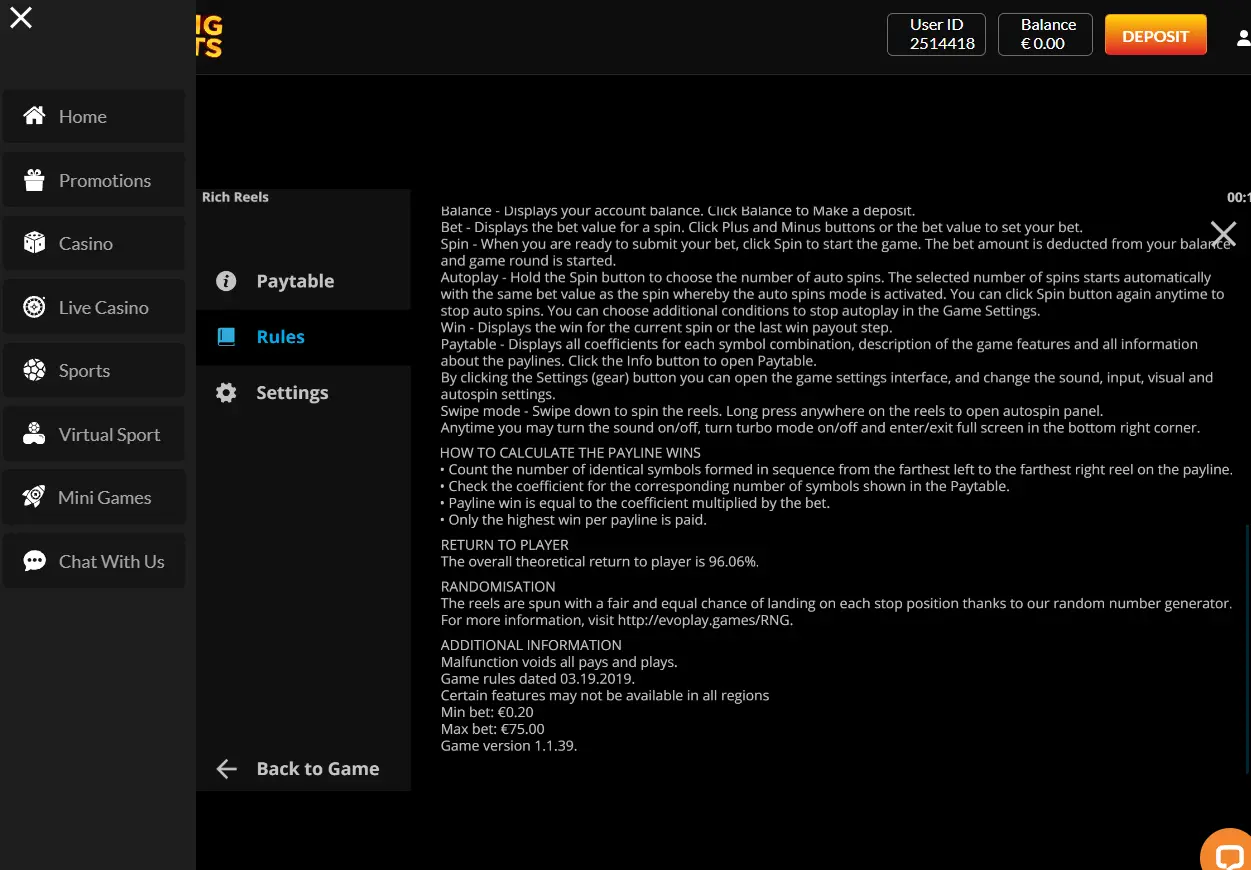Open the Virtual Sport section
Image resolution: width=1251 pixels, height=870 pixels.
[x=93, y=434]
